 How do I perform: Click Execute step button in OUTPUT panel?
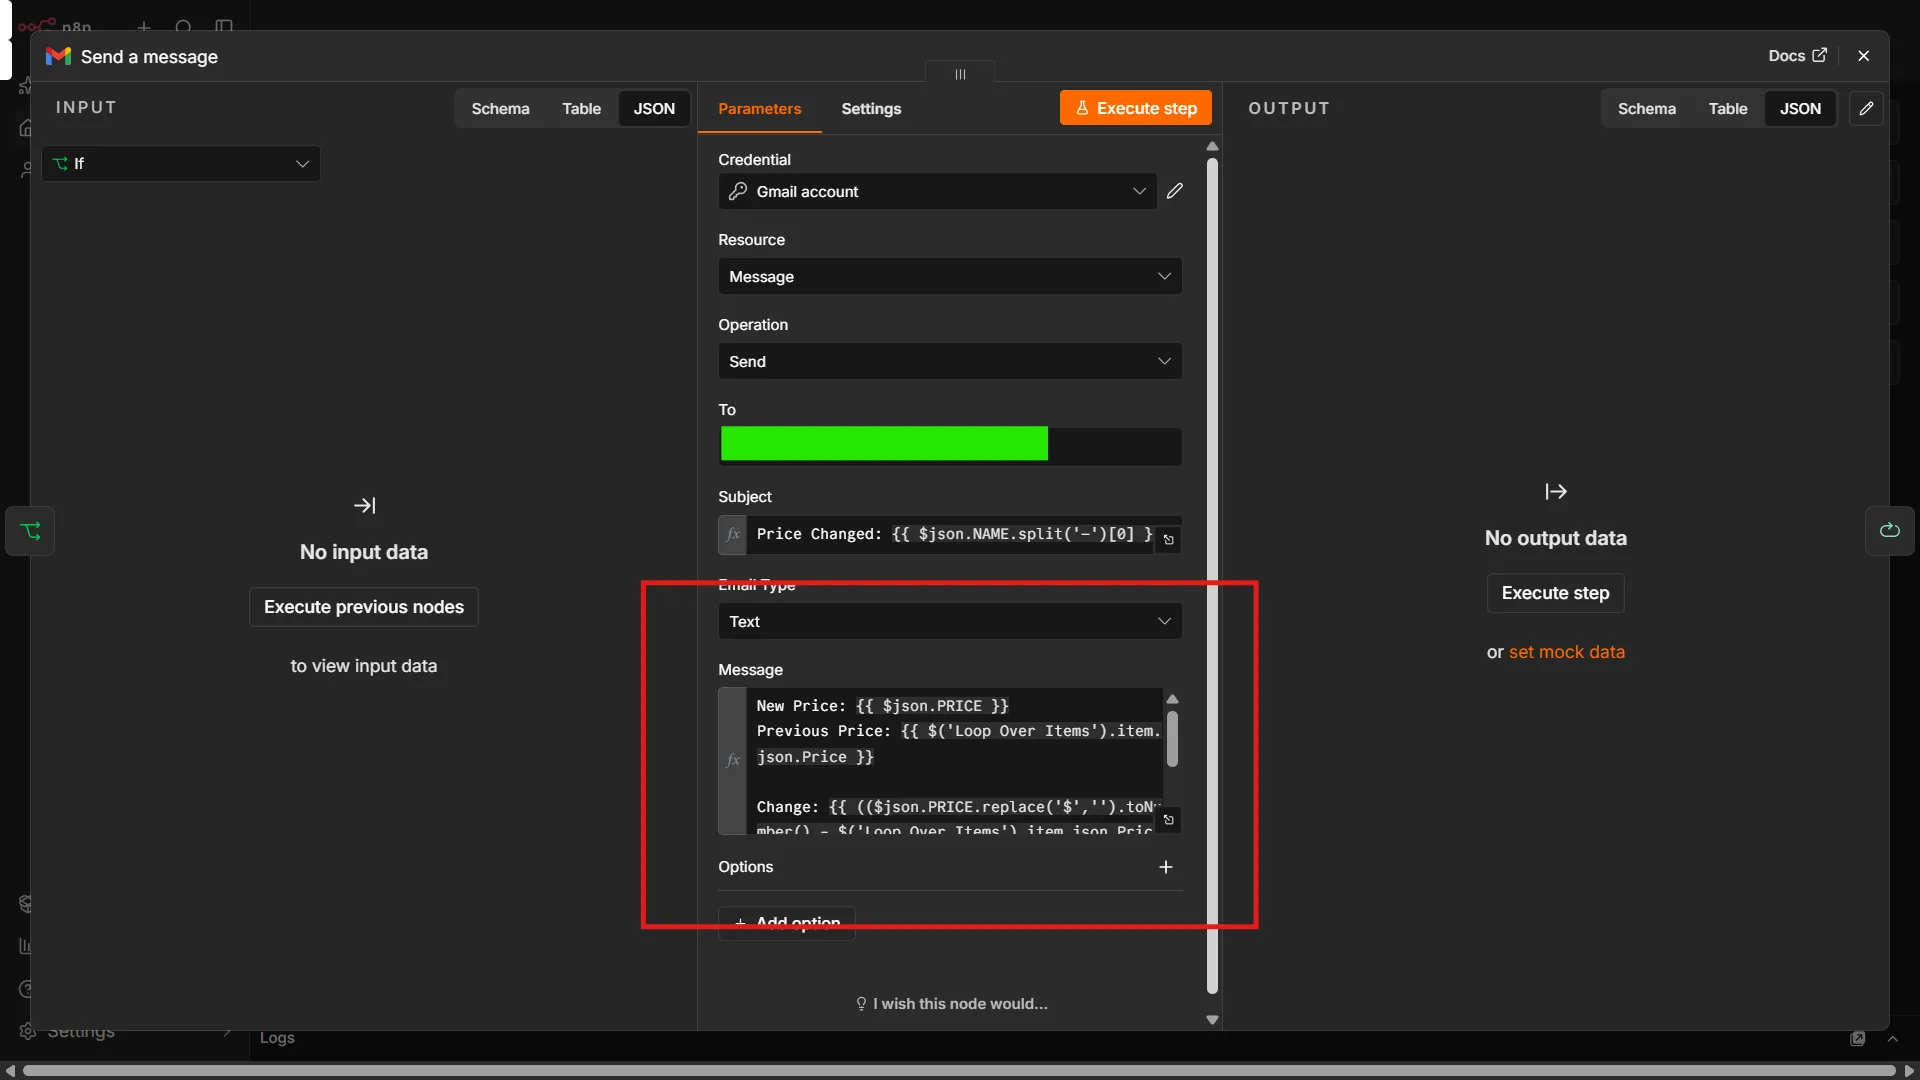click(1555, 593)
